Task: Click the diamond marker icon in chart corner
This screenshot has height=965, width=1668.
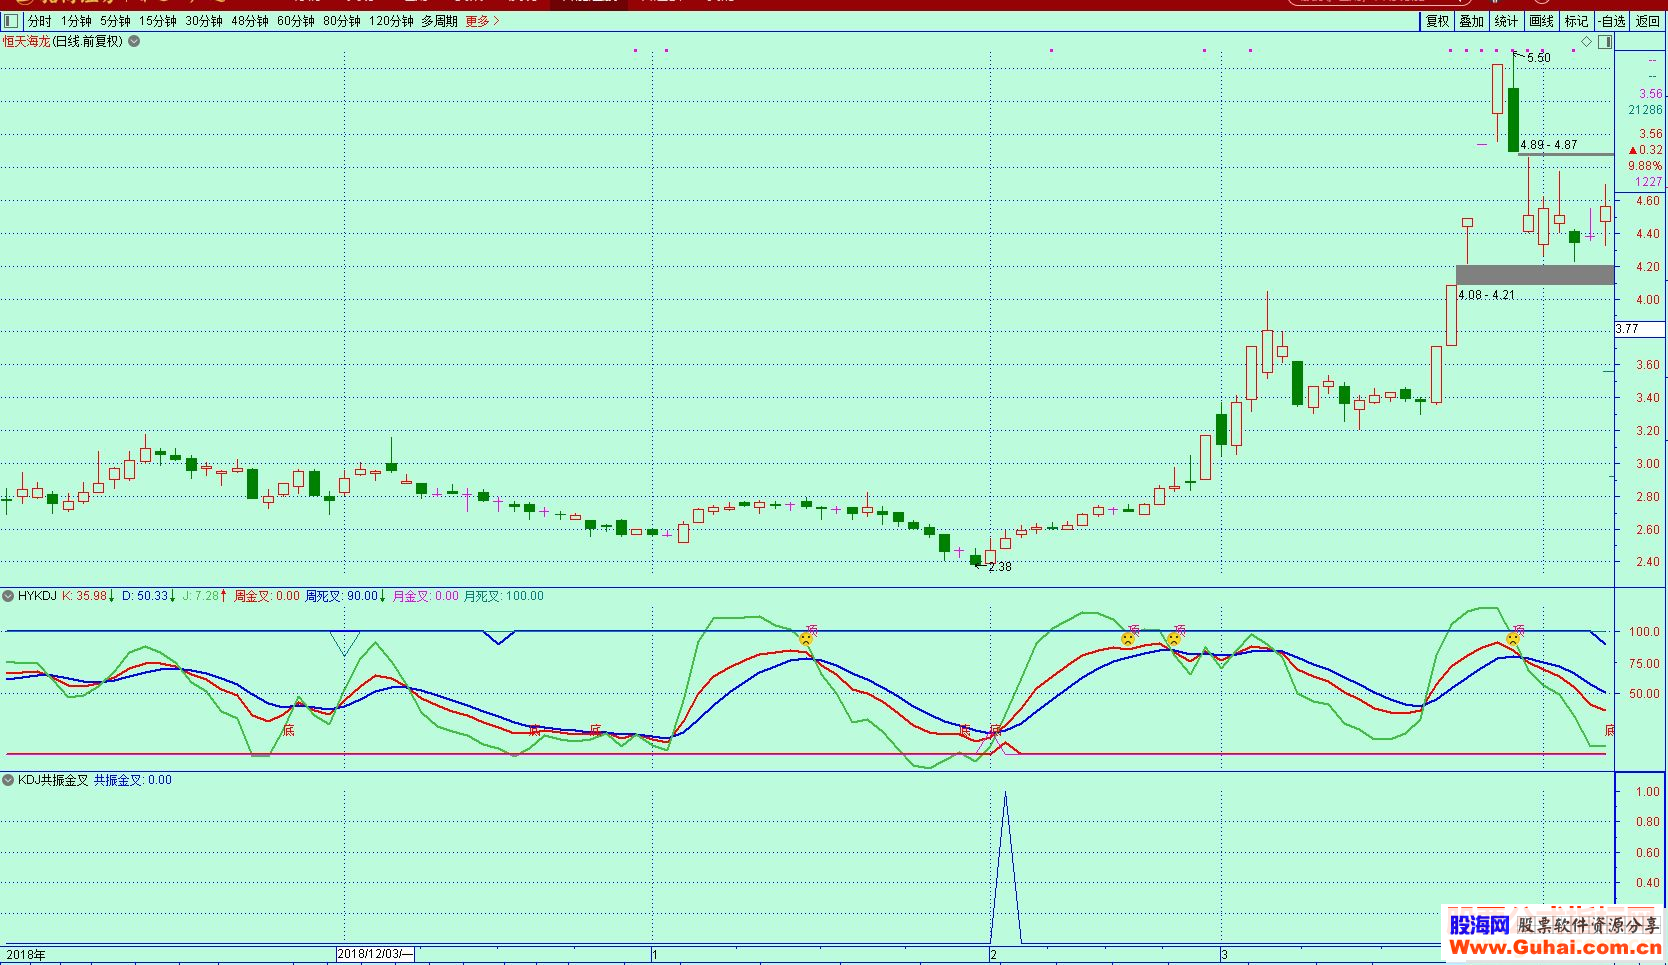Action: pyautogui.click(x=1586, y=41)
